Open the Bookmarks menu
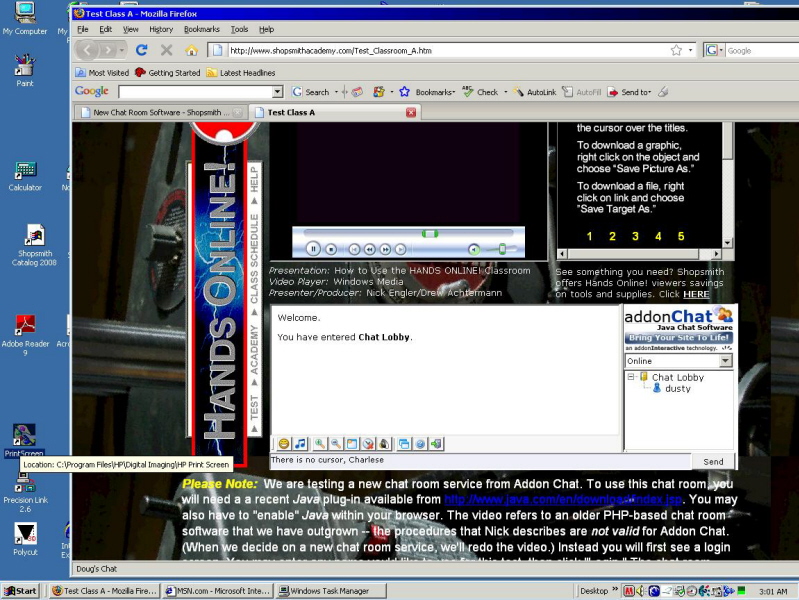This screenshot has height=600, width=799. coord(202,29)
